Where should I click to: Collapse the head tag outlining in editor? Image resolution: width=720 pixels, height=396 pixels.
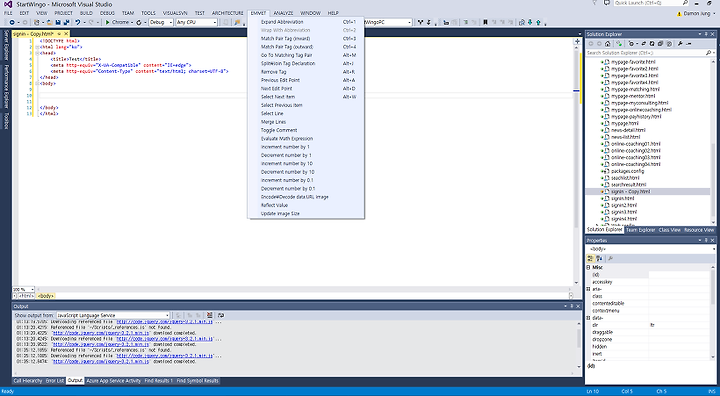37,53
